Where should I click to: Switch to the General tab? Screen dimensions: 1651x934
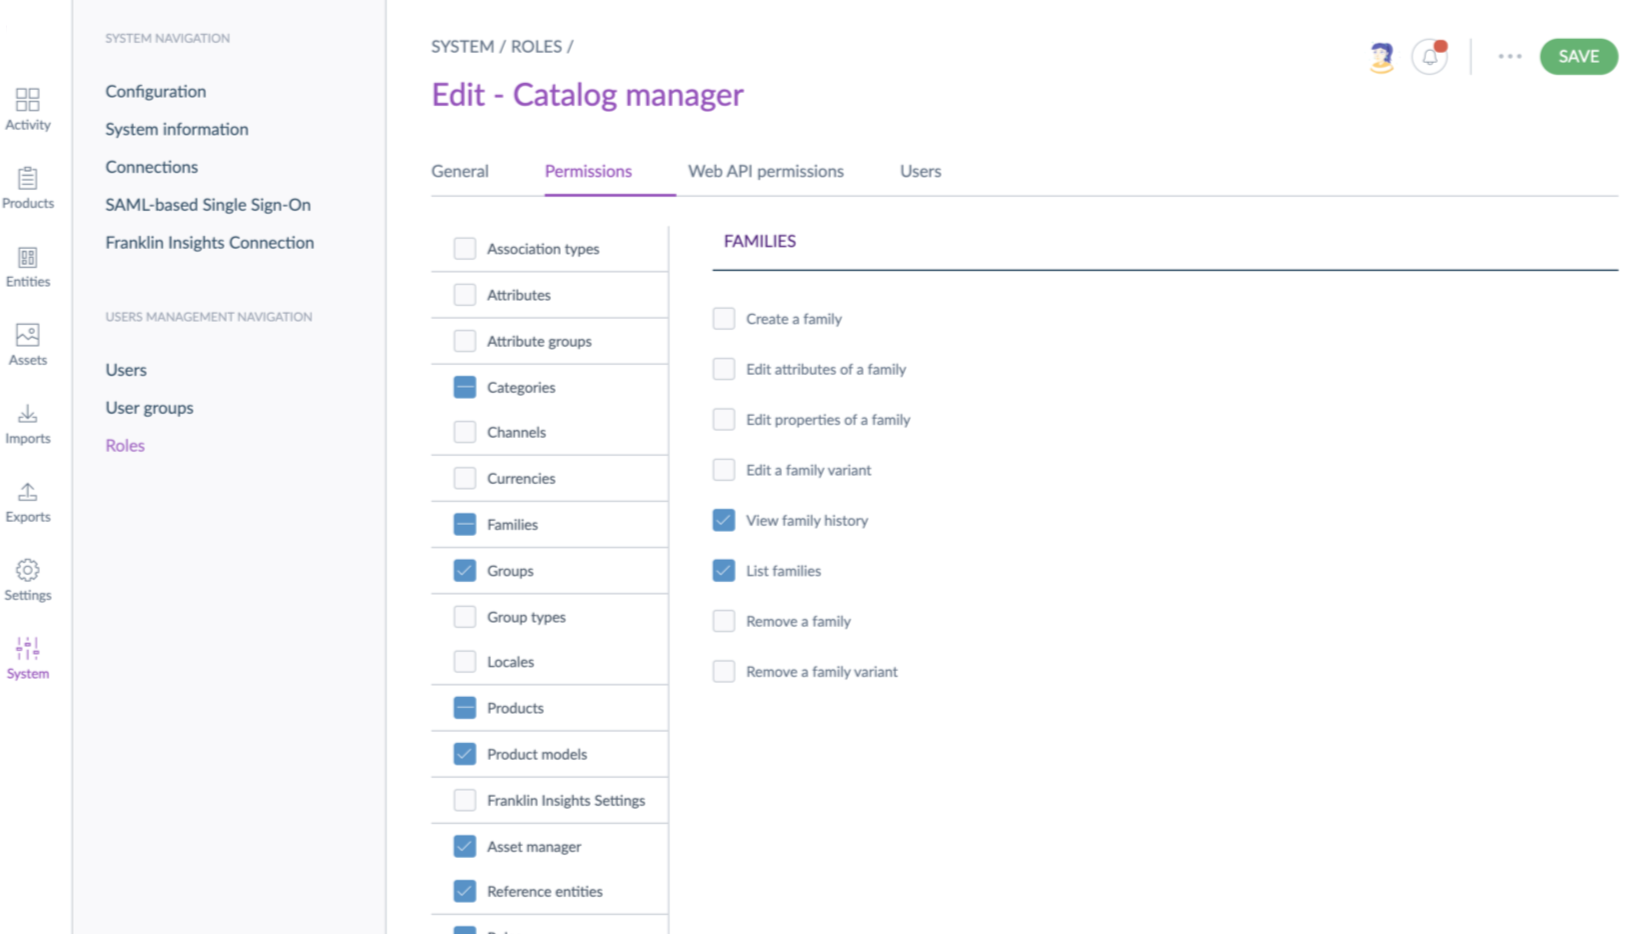(x=460, y=171)
